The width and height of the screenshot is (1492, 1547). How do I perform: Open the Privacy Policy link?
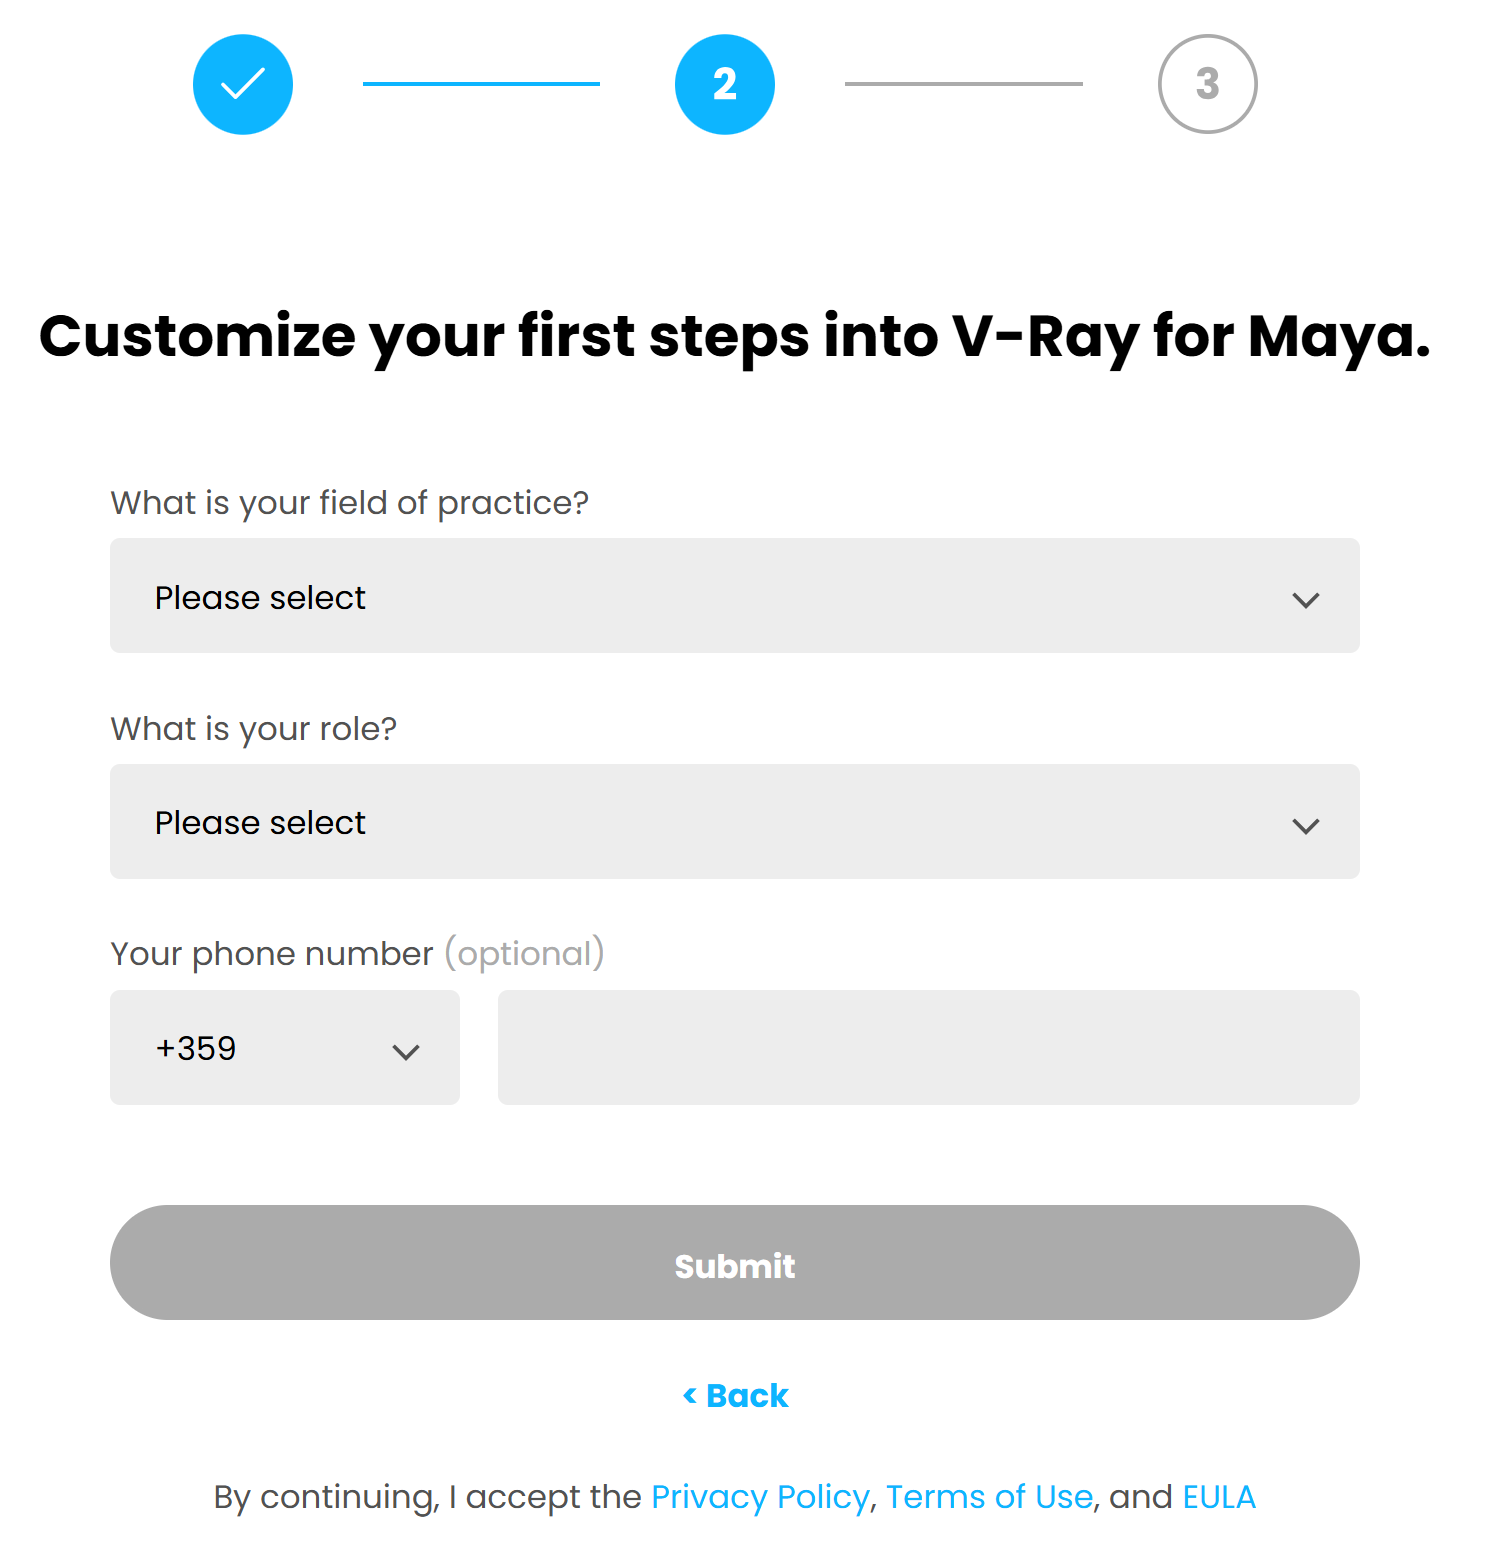pyautogui.click(x=760, y=1497)
